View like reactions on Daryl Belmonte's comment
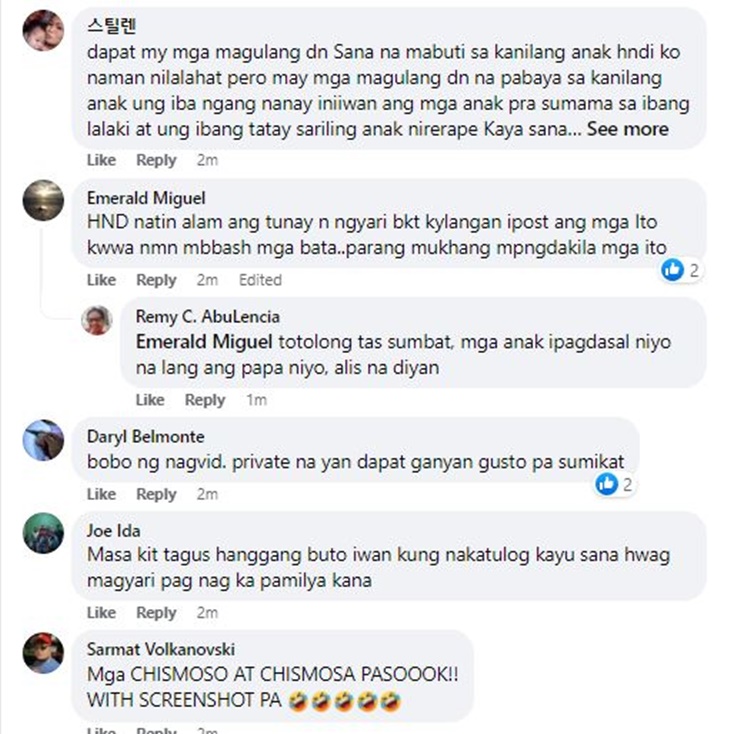The image size is (750, 734). point(615,484)
